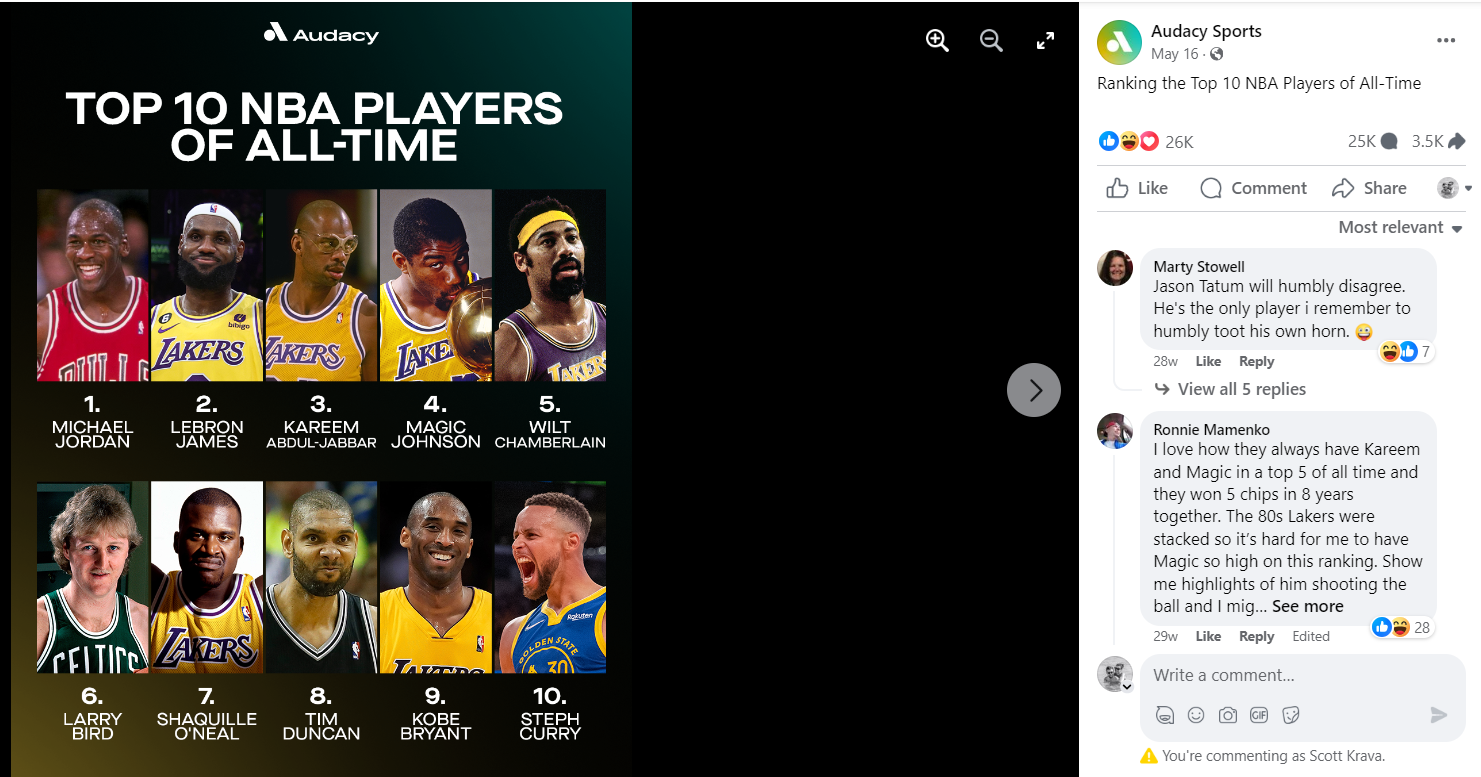Reply to Marty Stowell's comment

point(1256,362)
